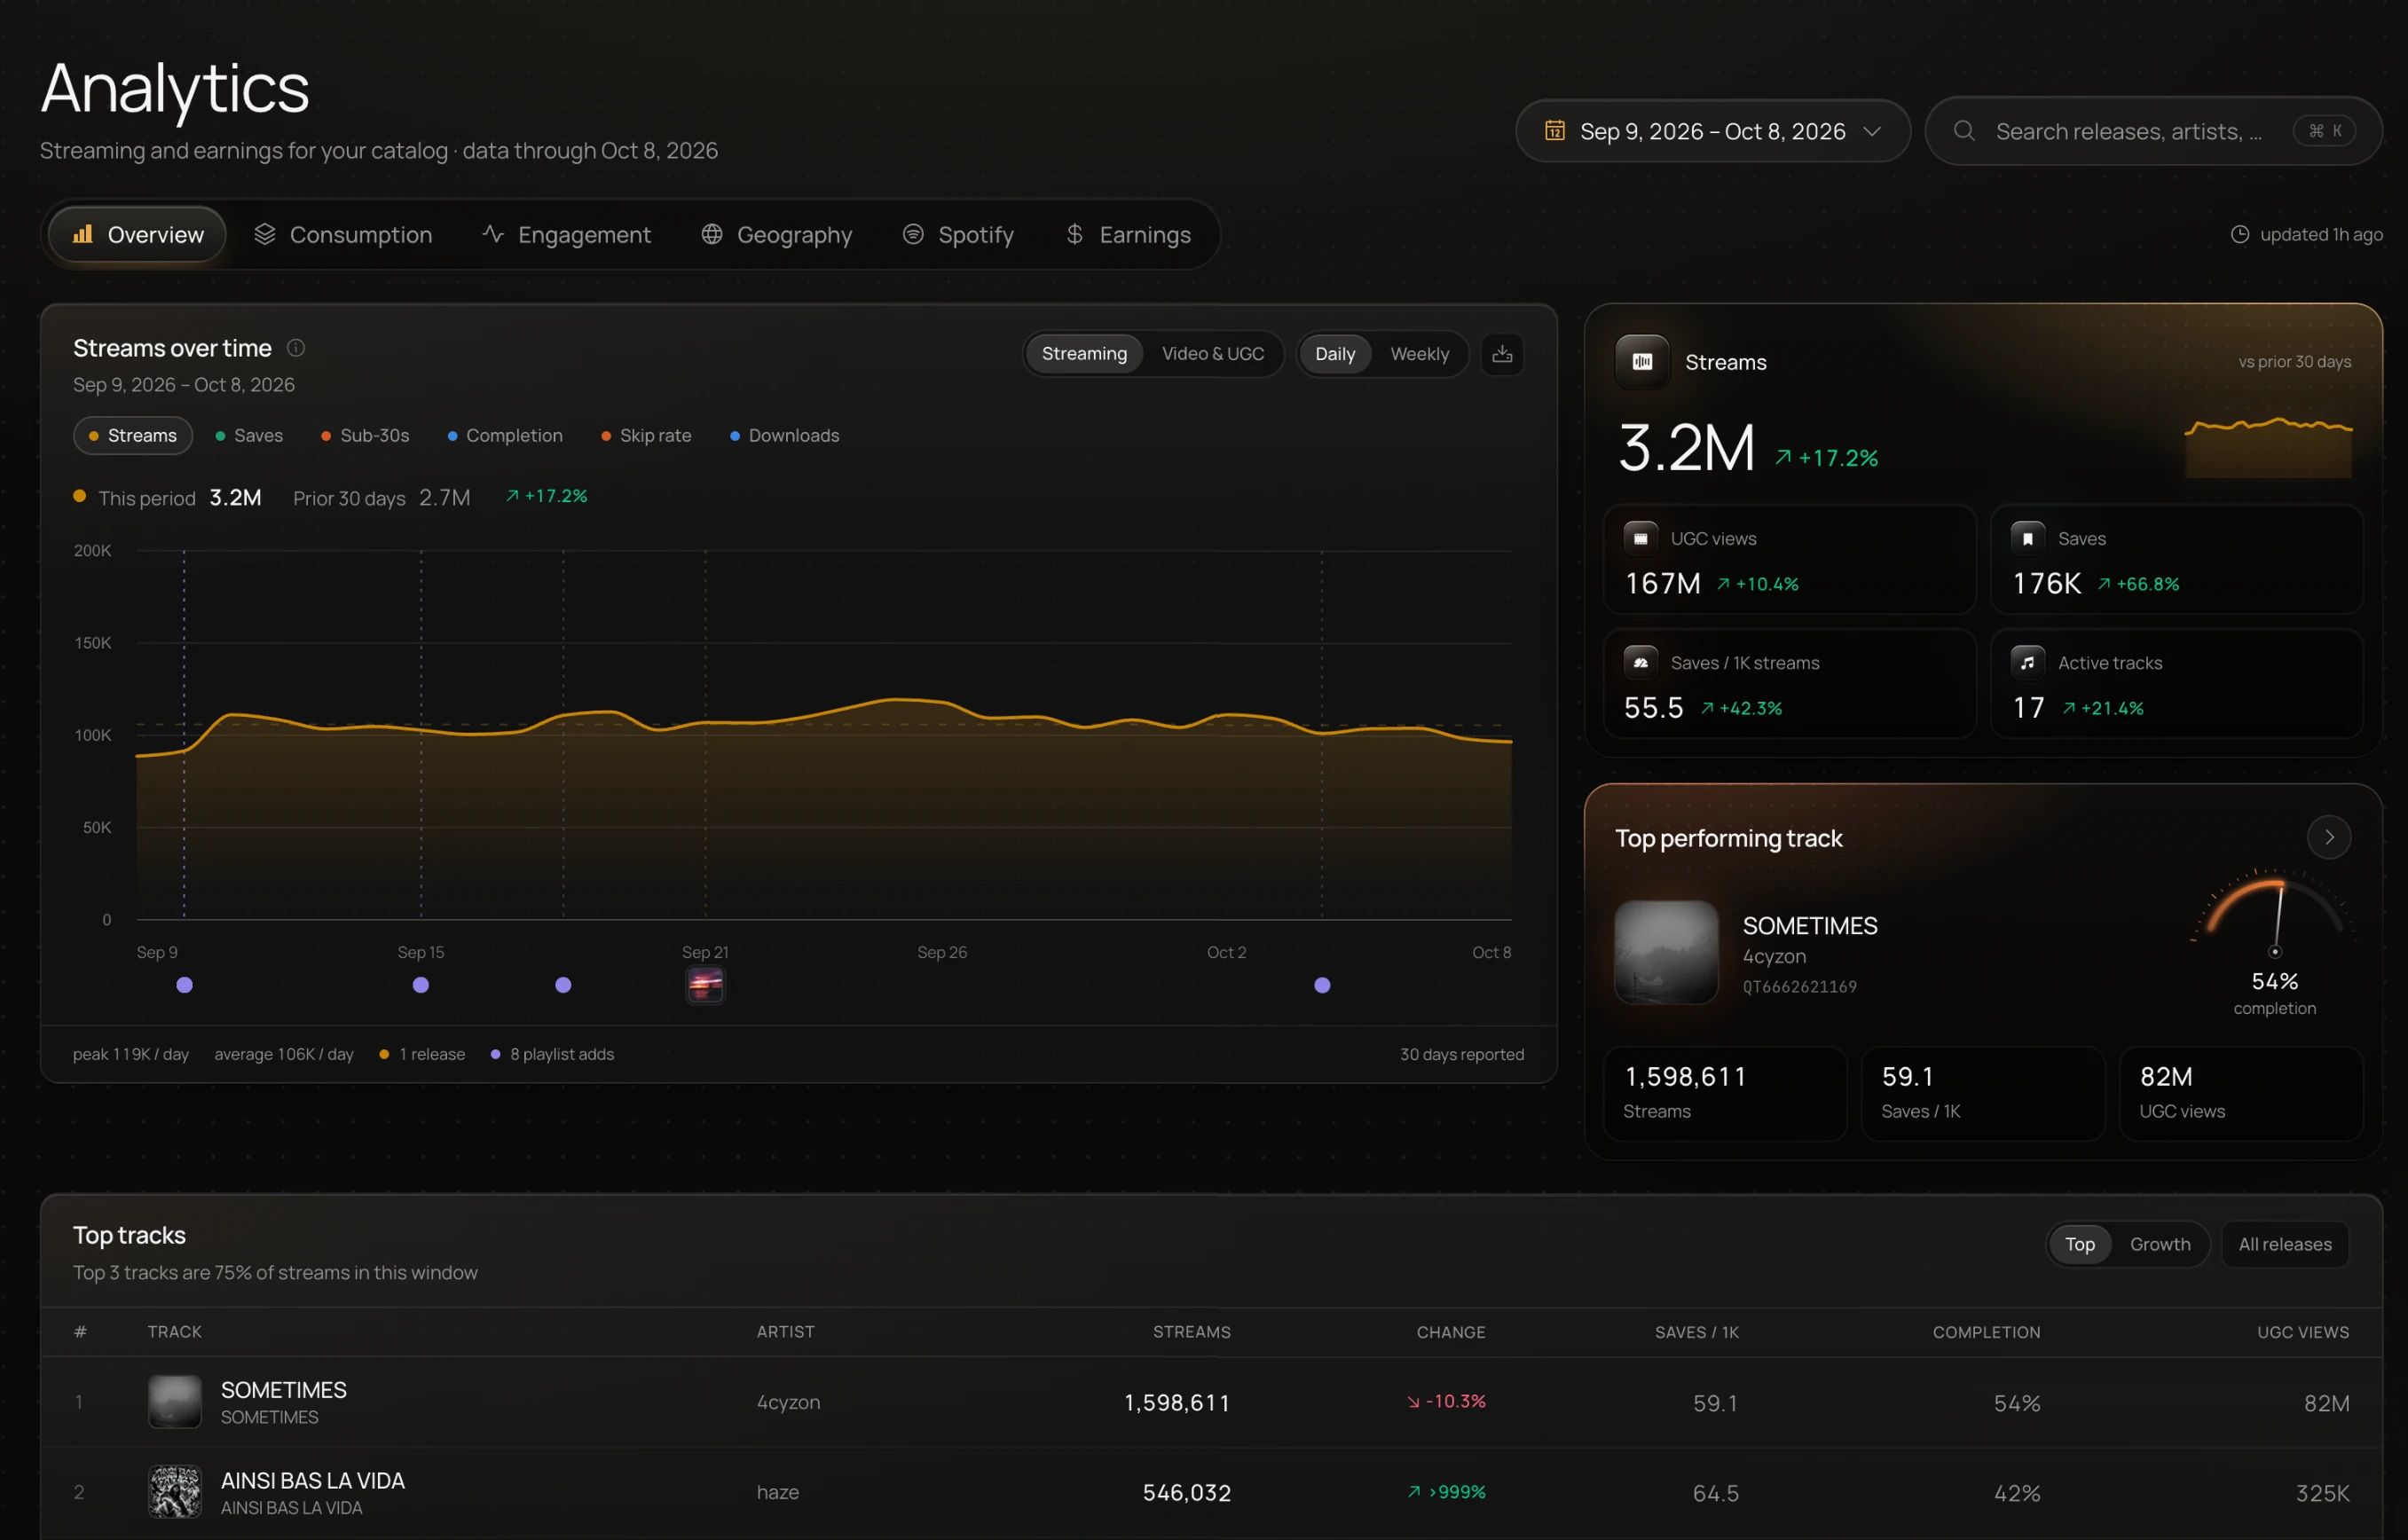The image size is (2408, 1540).
Task: Select the Daily granularity button
Action: [1335, 354]
